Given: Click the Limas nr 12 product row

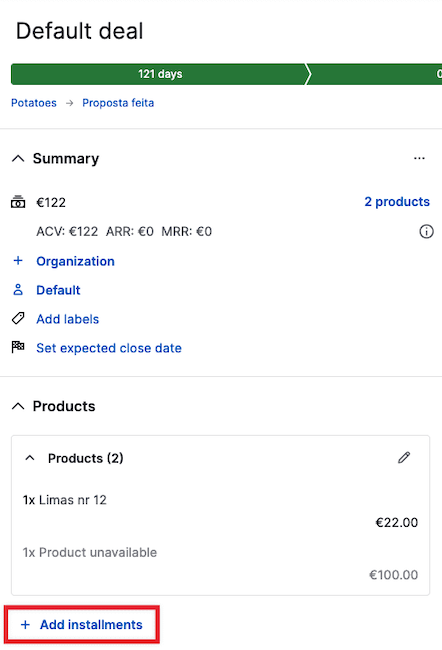Looking at the screenshot, I should (220, 511).
